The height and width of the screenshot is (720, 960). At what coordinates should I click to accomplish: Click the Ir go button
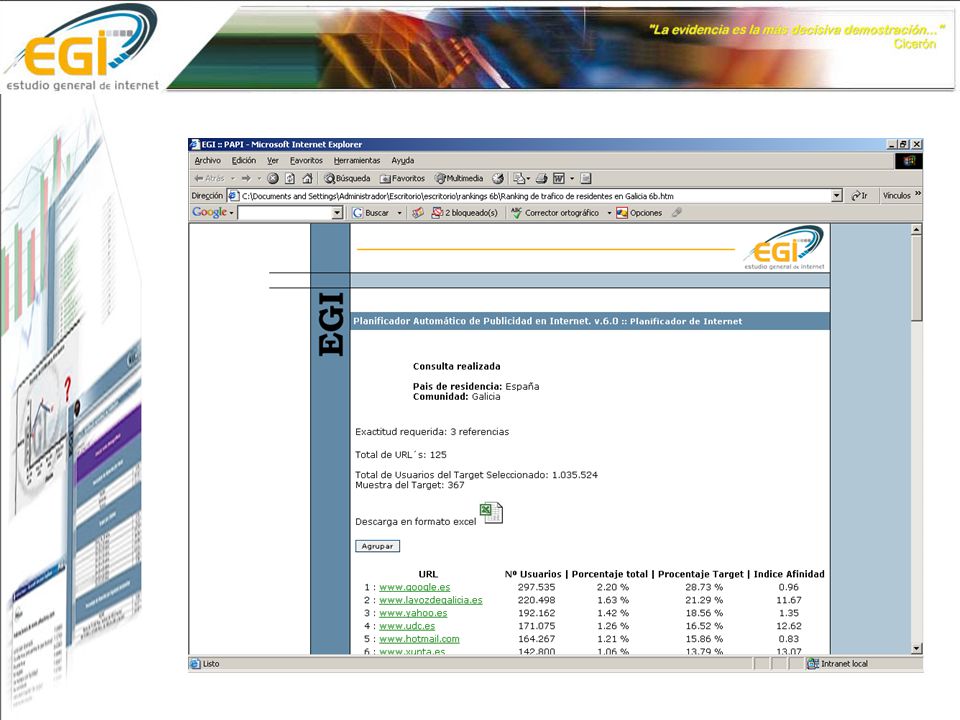point(860,196)
